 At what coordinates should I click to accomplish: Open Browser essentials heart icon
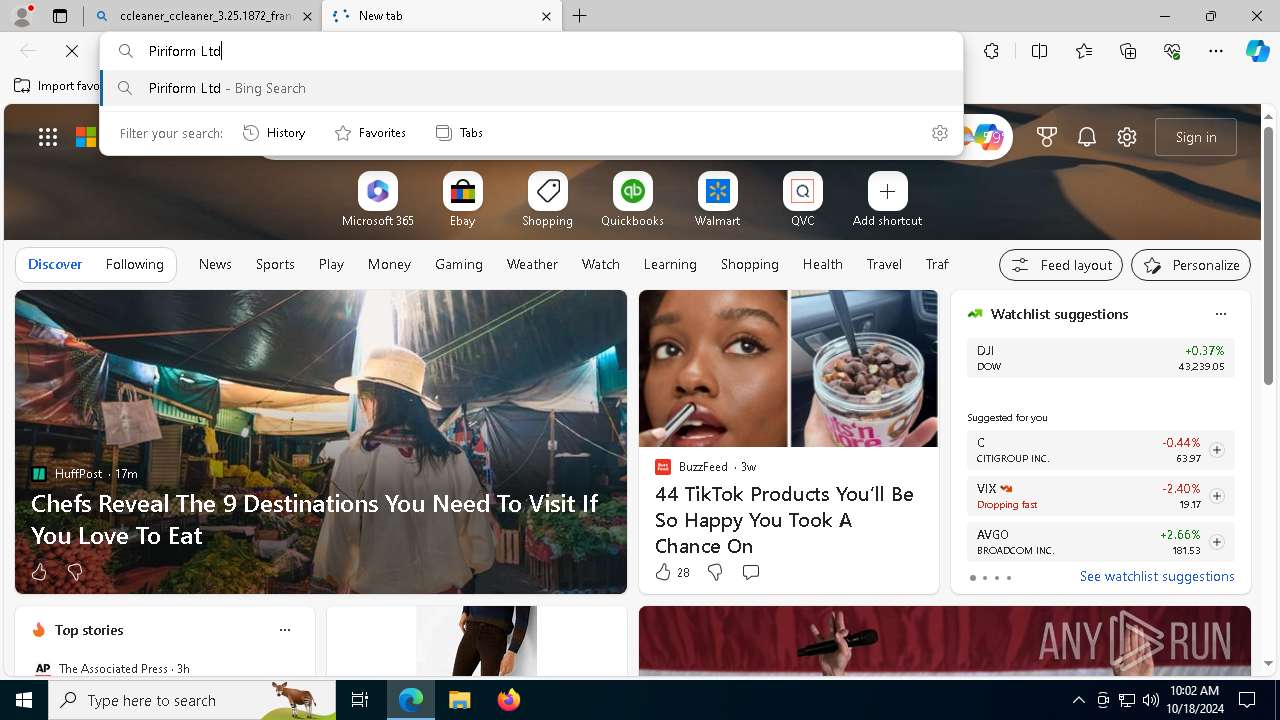(1172, 51)
